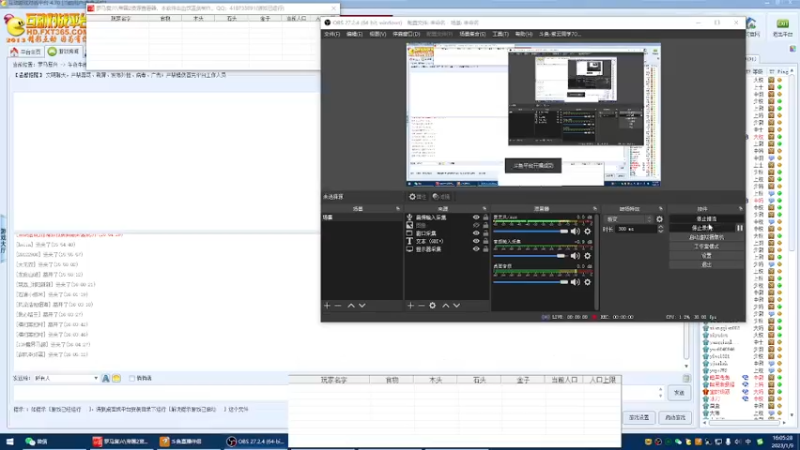
Task: Open 音频输入采集 mixer gear settings
Action: point(588,256)
